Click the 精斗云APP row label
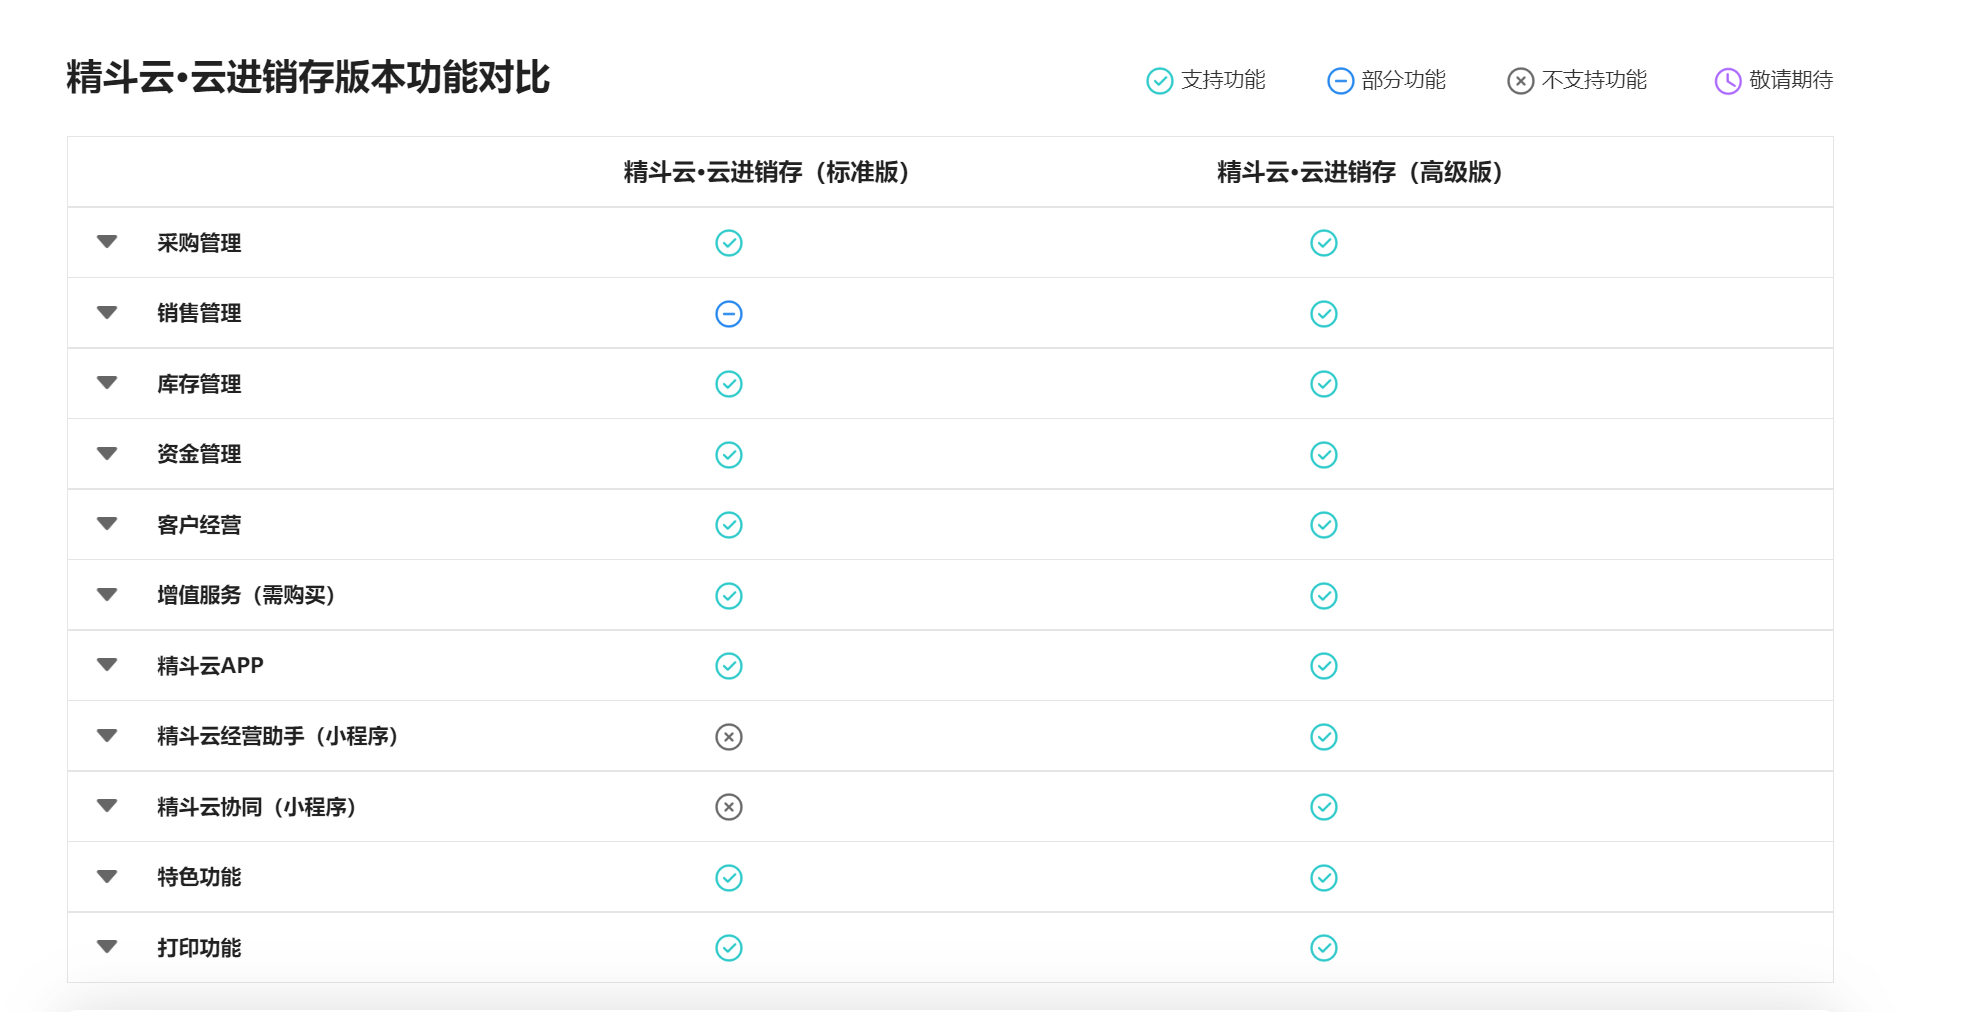The height and width of the screenshot is (1012, 1984). point(210,666)
